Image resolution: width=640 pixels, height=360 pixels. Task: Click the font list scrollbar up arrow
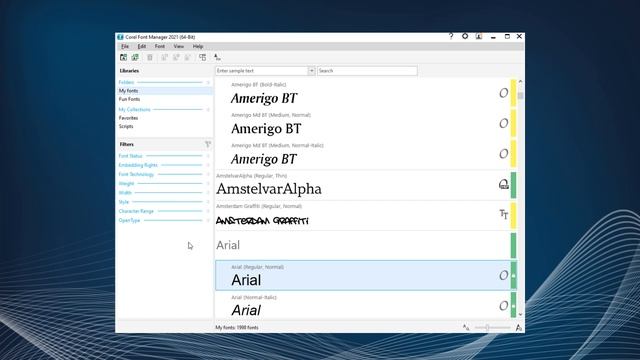pyautogui.click(x=520, y=82)
